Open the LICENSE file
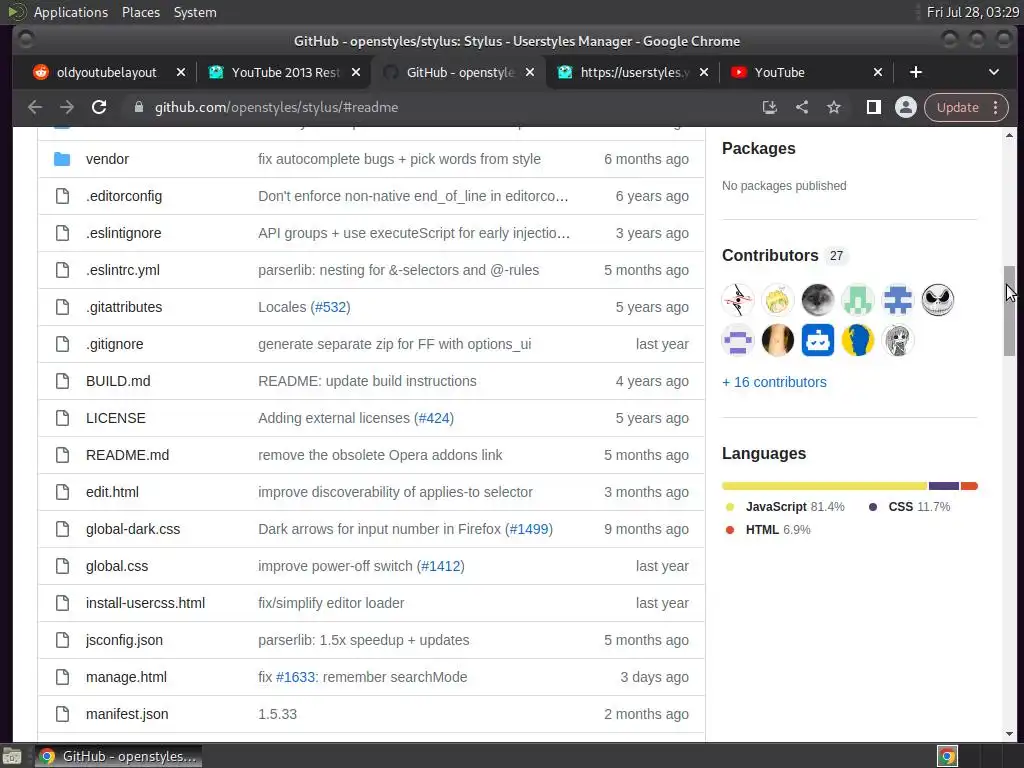Image resolution: width=1024 pixels, height=768 pixels. [116, 418]
